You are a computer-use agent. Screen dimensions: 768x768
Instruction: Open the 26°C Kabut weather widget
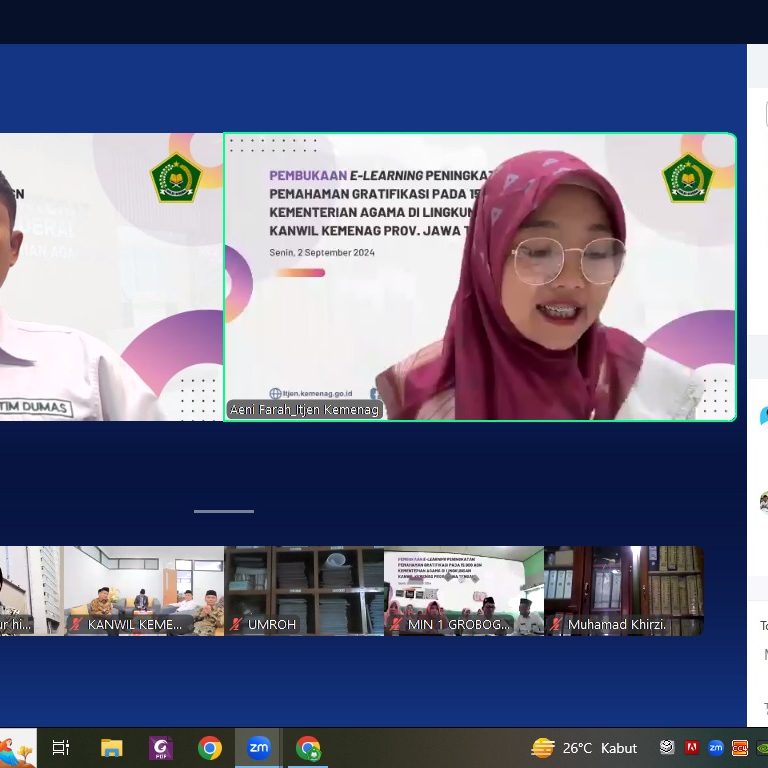pyautogui.click(x=584, y=748)
